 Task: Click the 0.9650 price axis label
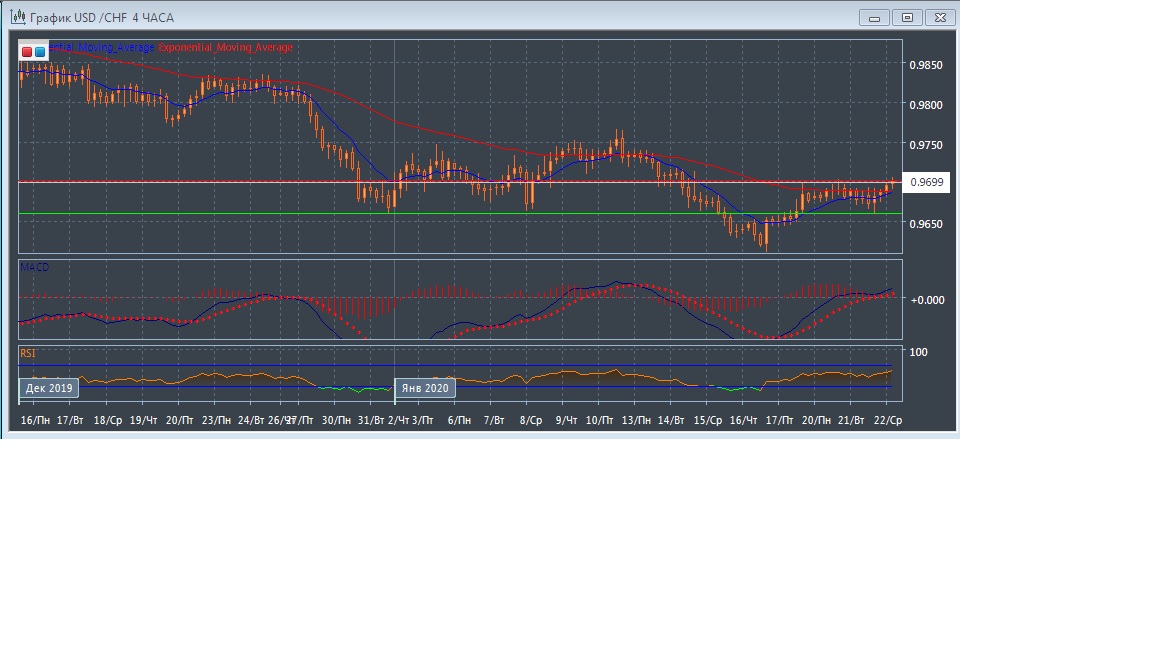(x=925, y=224)
